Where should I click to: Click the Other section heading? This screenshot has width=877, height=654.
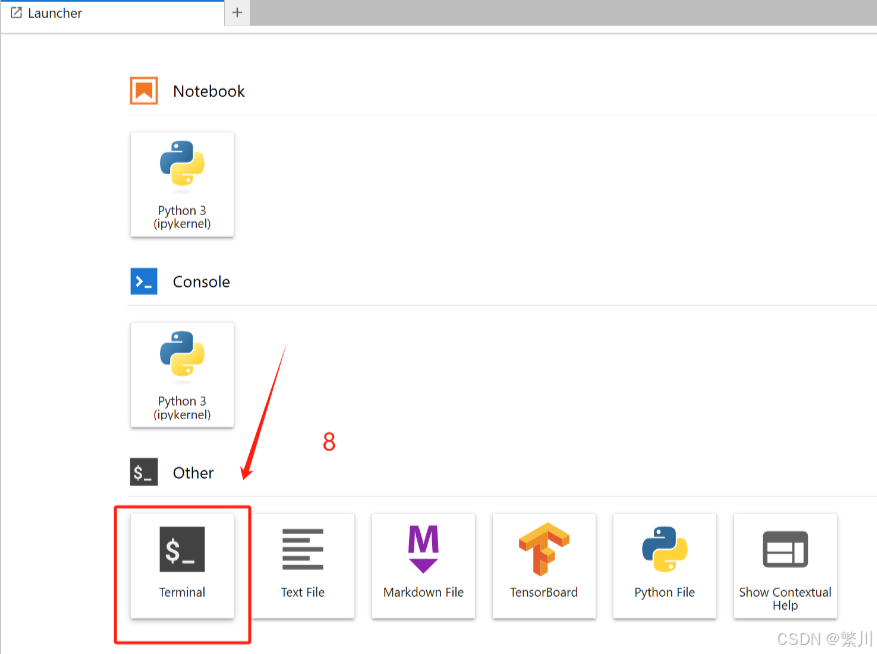pyautogui.click(x=193, y=473)
